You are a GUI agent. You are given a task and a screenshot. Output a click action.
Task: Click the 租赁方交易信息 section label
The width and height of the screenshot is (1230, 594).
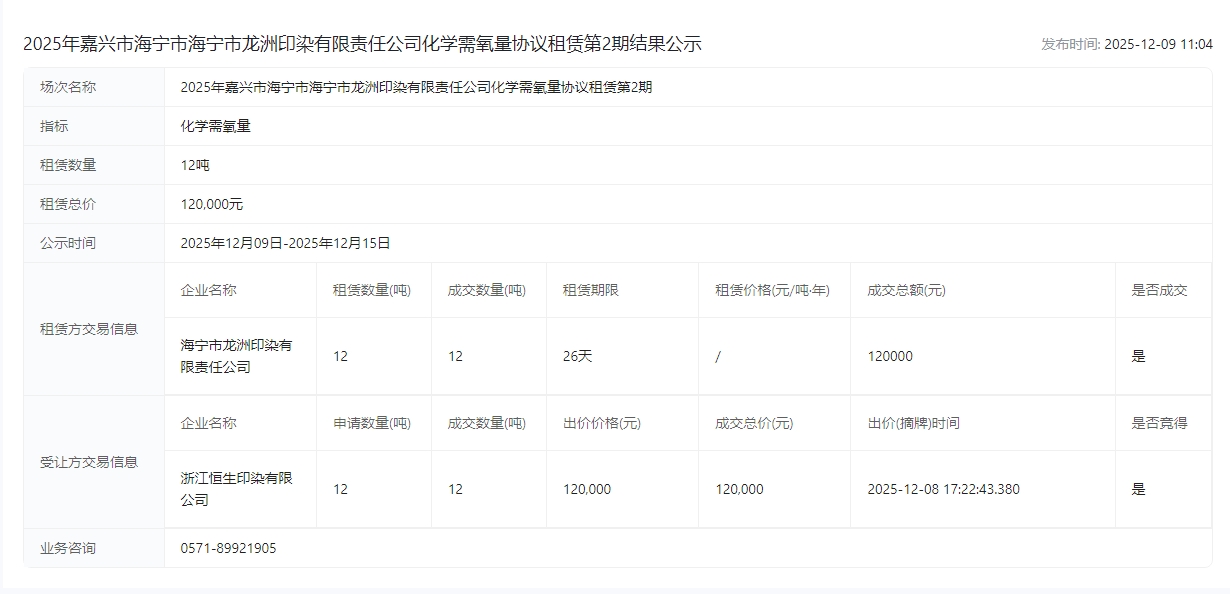point(89,328)
